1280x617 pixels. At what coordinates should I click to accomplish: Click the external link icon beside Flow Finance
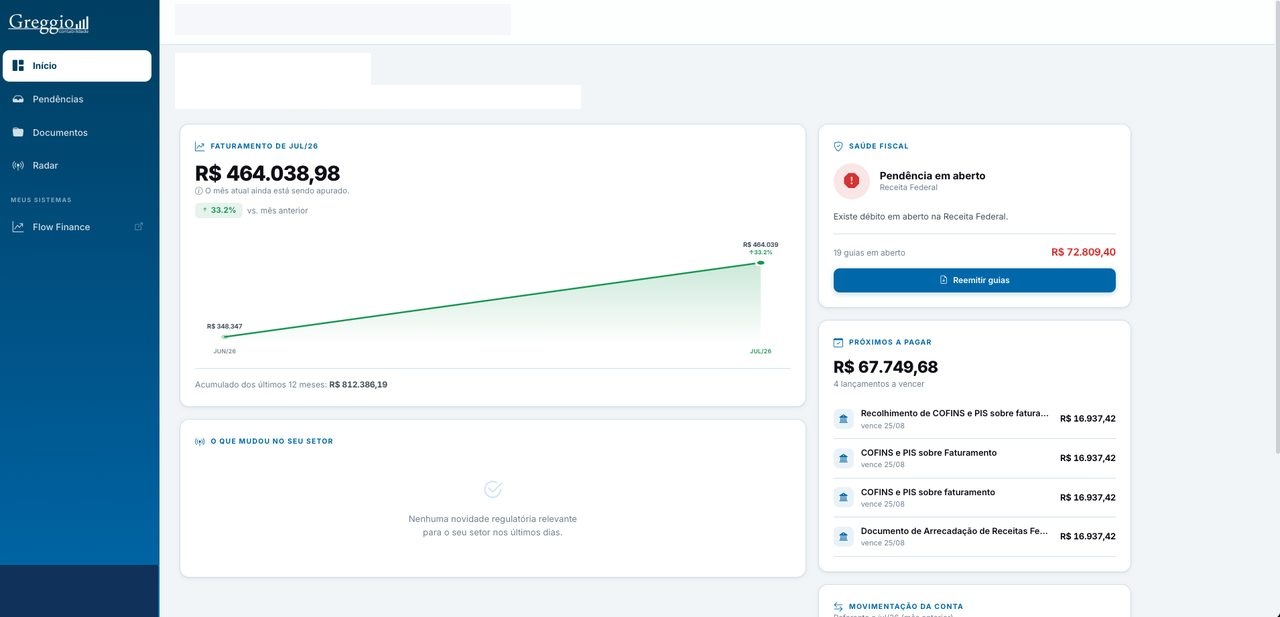139,227
